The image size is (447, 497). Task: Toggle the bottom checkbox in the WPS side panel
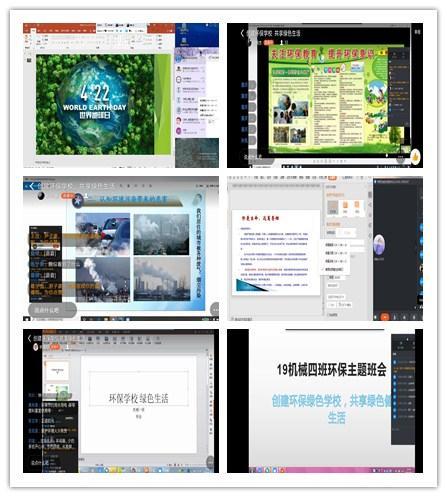coord(327,314)
